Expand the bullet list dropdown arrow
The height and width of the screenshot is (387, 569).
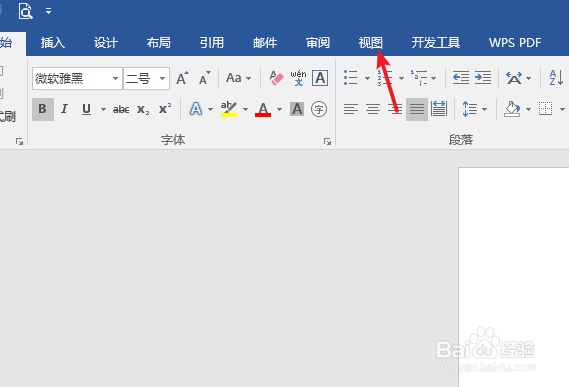pos(367,78)
